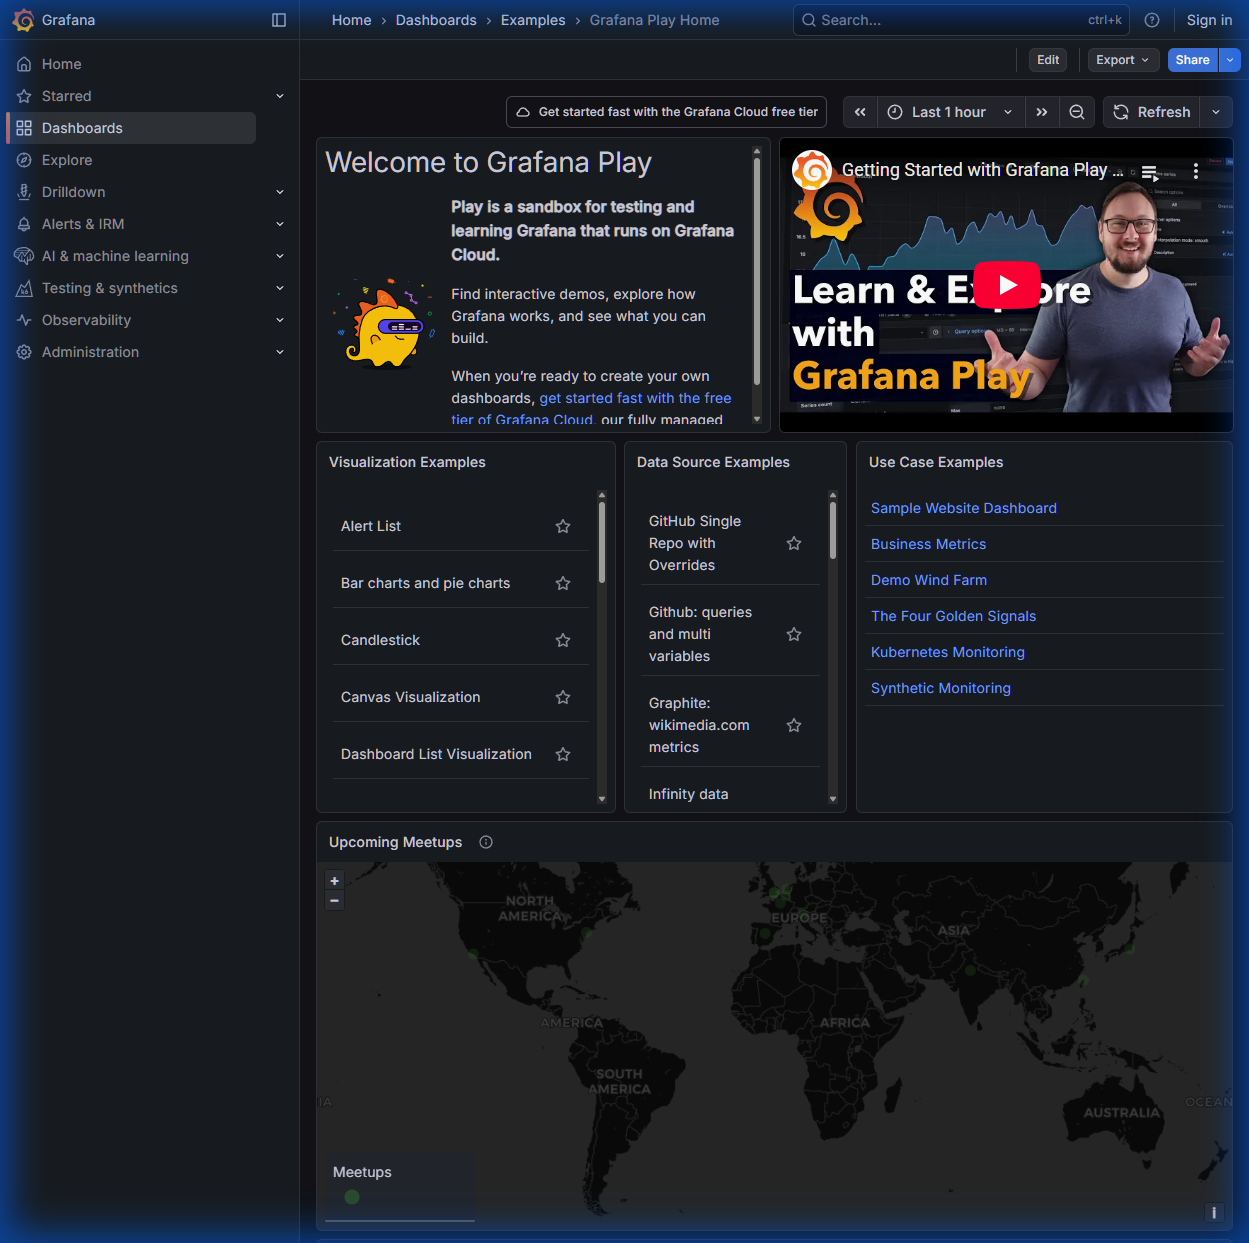Click the Grafana logo
This screenshot has height=1243, width=1249.
pyautogui.click(x=23, y=19)
